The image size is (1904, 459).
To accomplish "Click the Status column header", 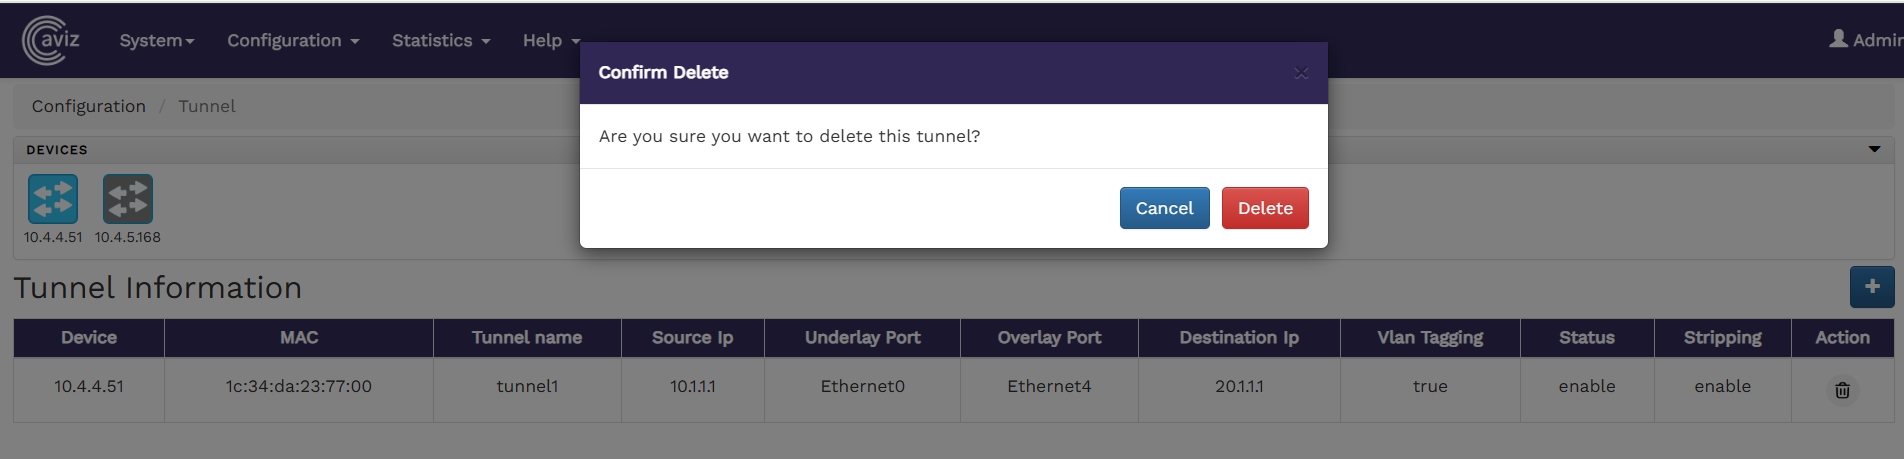I will click(1586, 338).
